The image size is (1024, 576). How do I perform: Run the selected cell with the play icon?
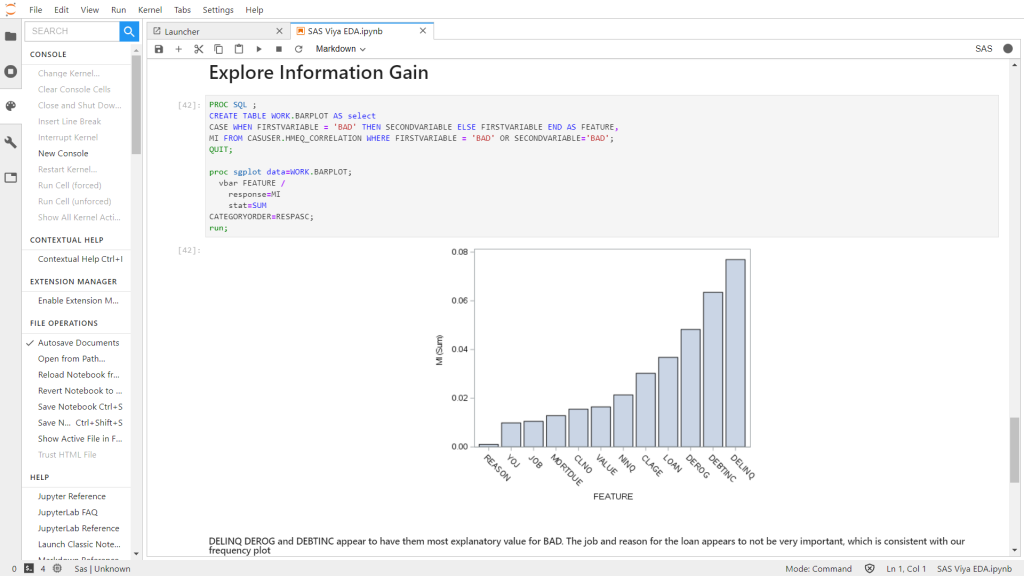259,49
